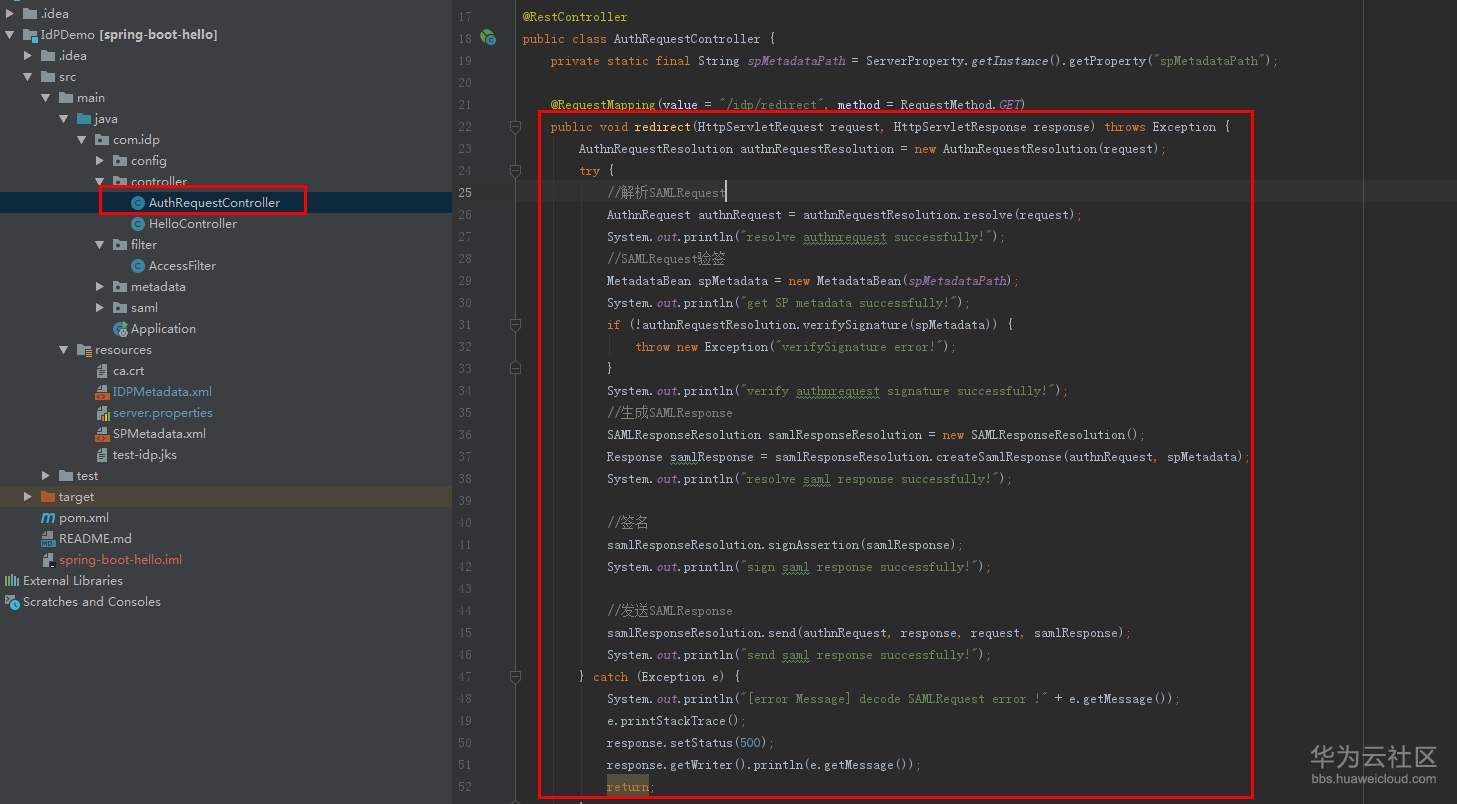Click the AccessFilter class icon
Image resolution: width=1457 pixels, height=804 pixels.
coord(138,266)
